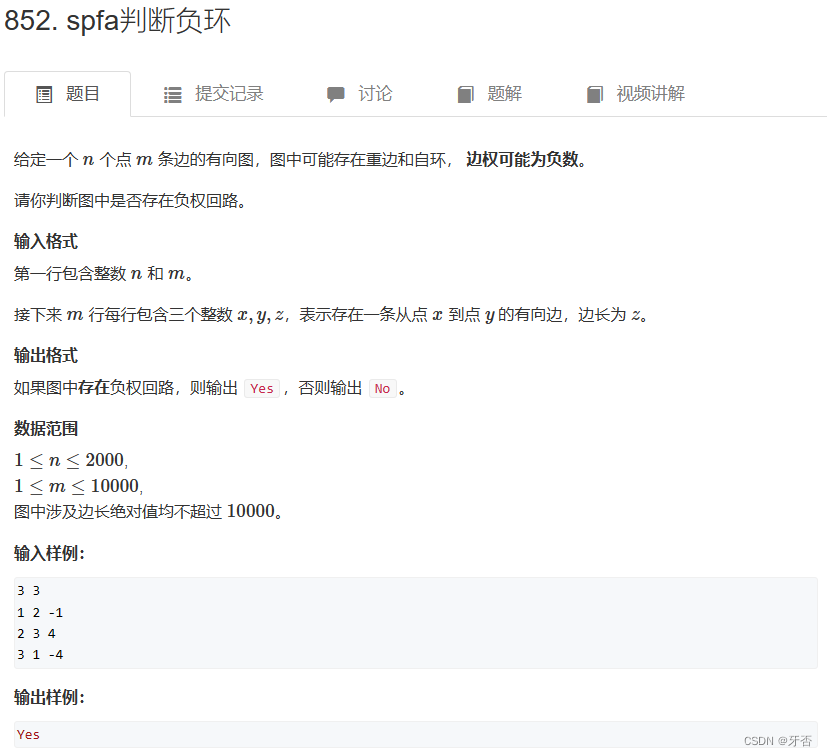
Task: Click the highlighted No code badge
Action: click(383, 388)
